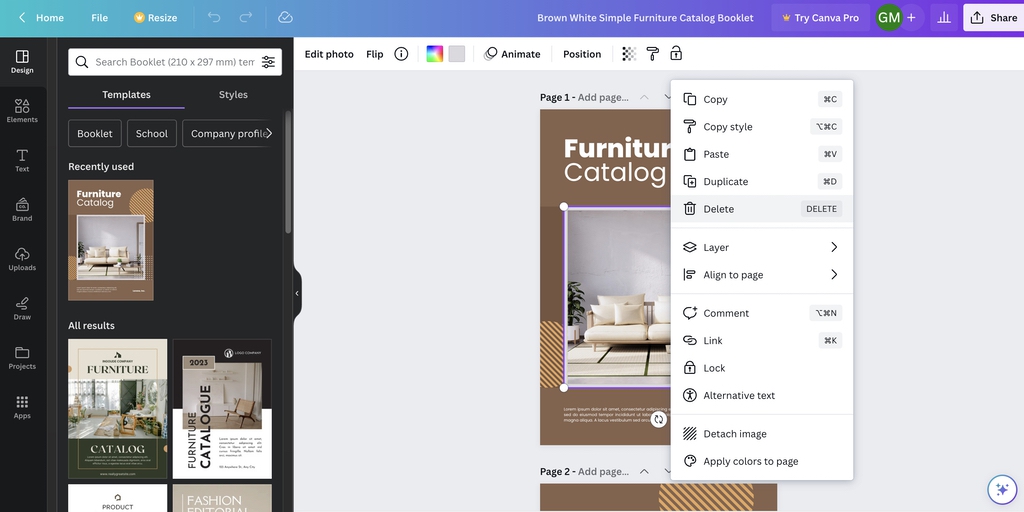Select Copy style in context menu

[x=761, y=127]
